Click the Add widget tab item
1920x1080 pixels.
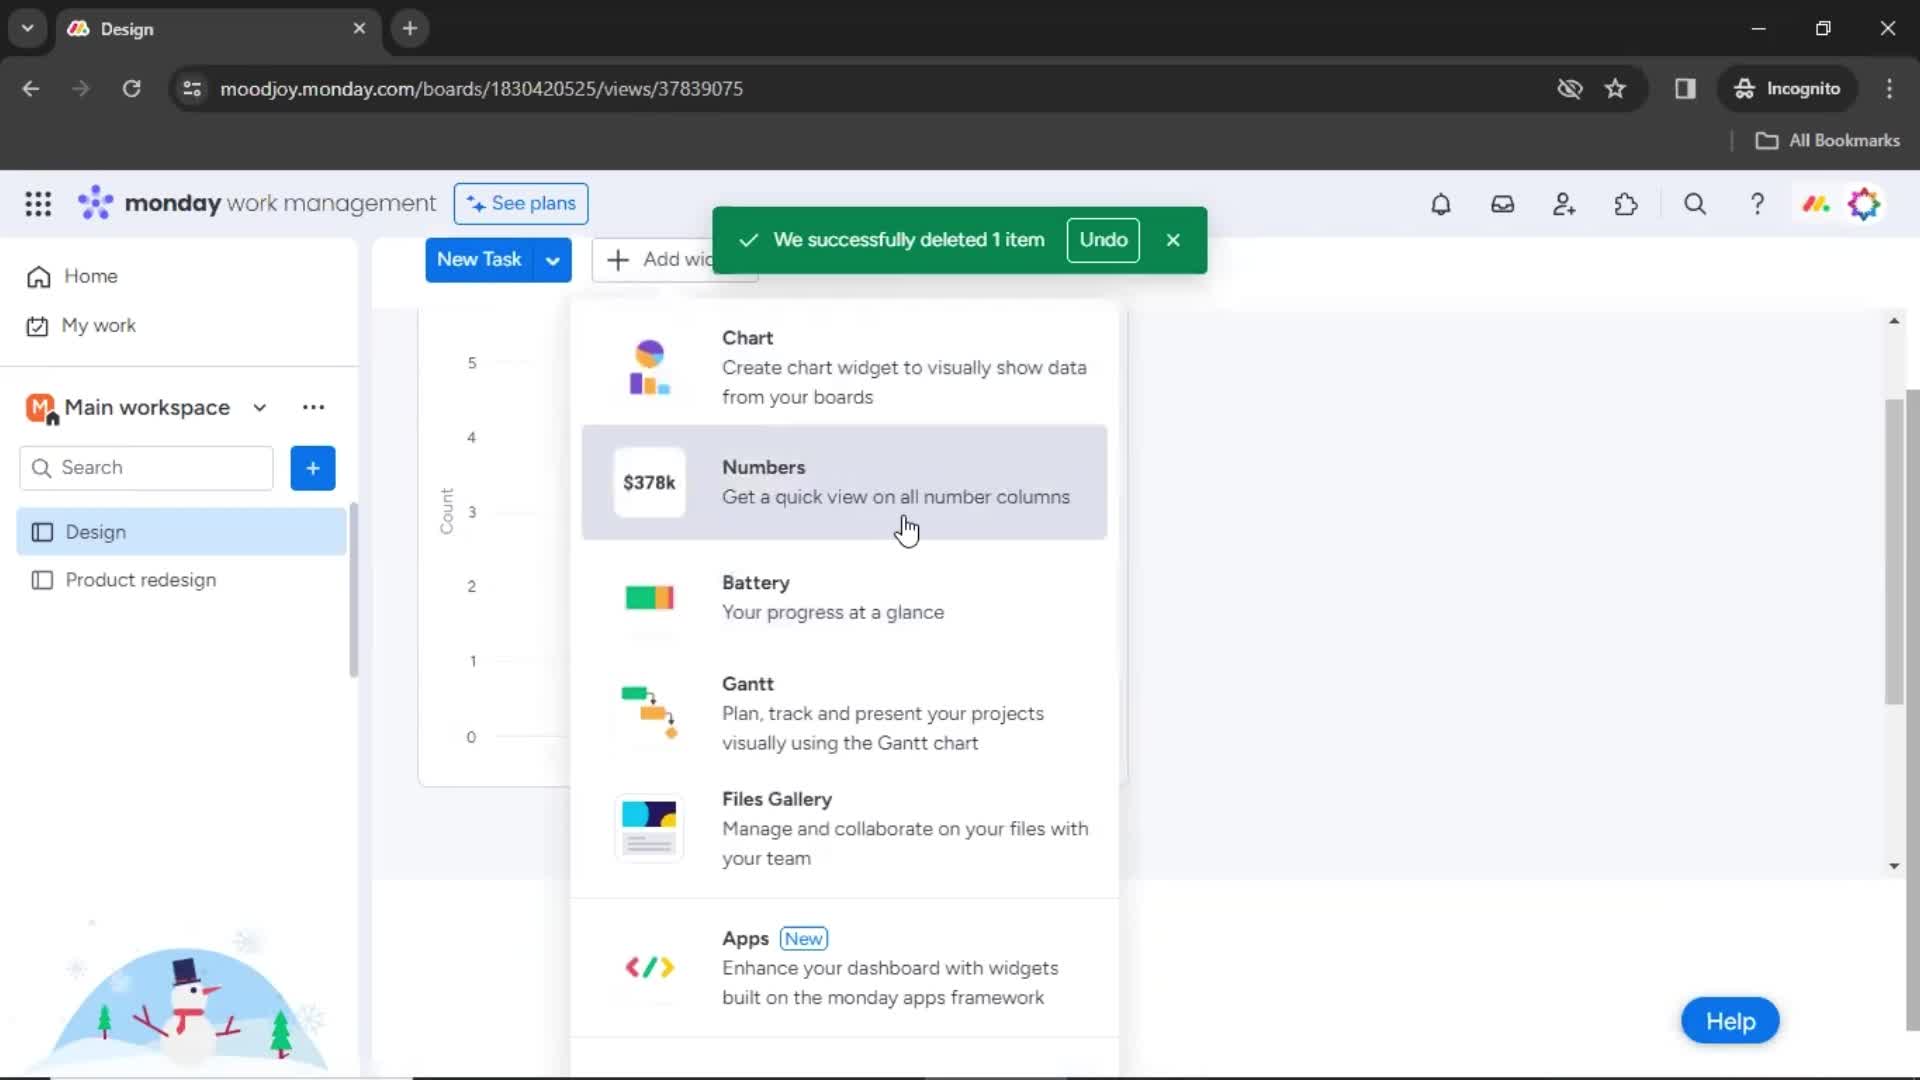coord(674,258)
